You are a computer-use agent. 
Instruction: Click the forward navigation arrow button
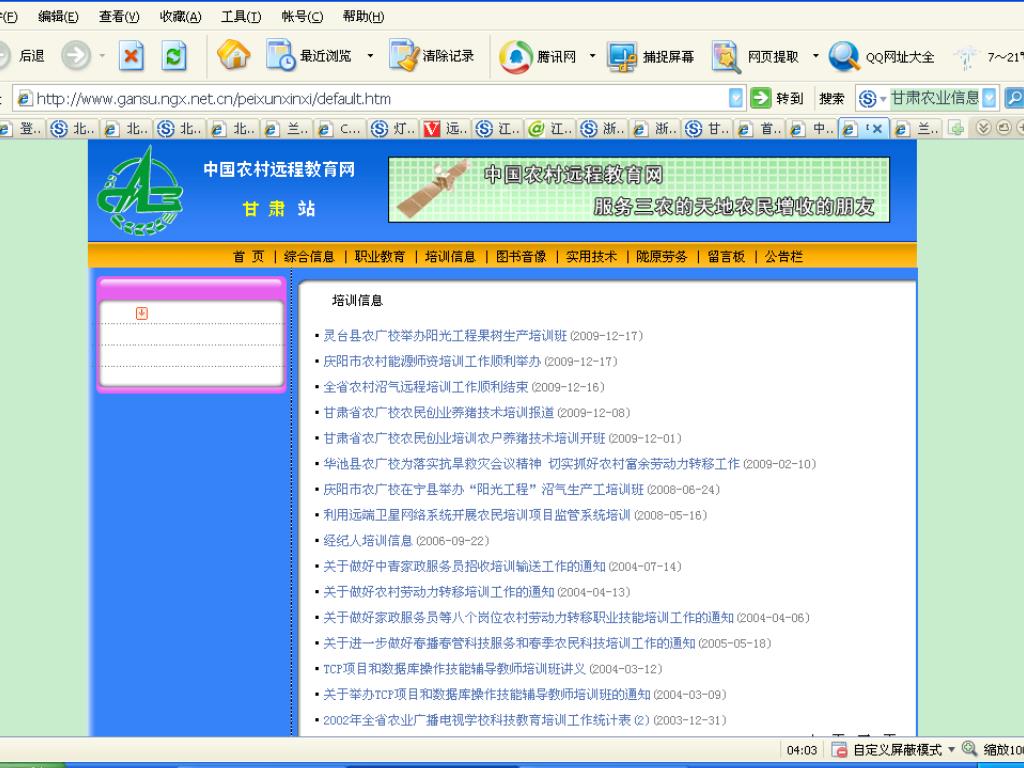pyautogui.click(x=76, y=56)
